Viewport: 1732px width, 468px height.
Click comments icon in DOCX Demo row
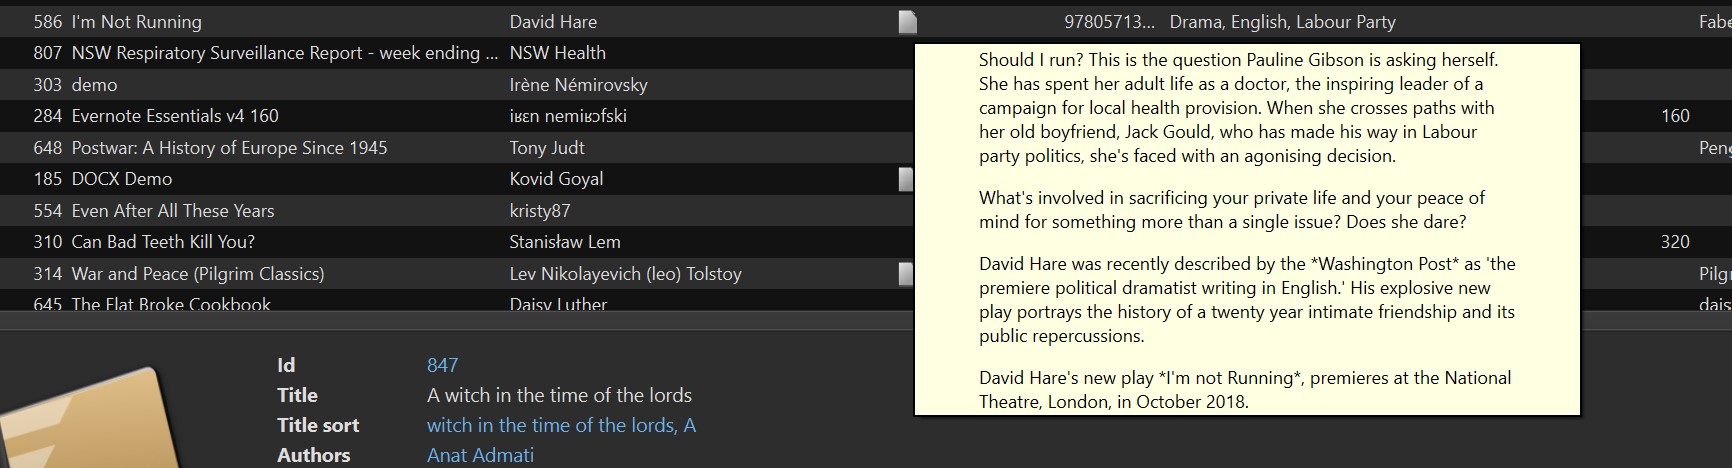[x=906, y=179]
